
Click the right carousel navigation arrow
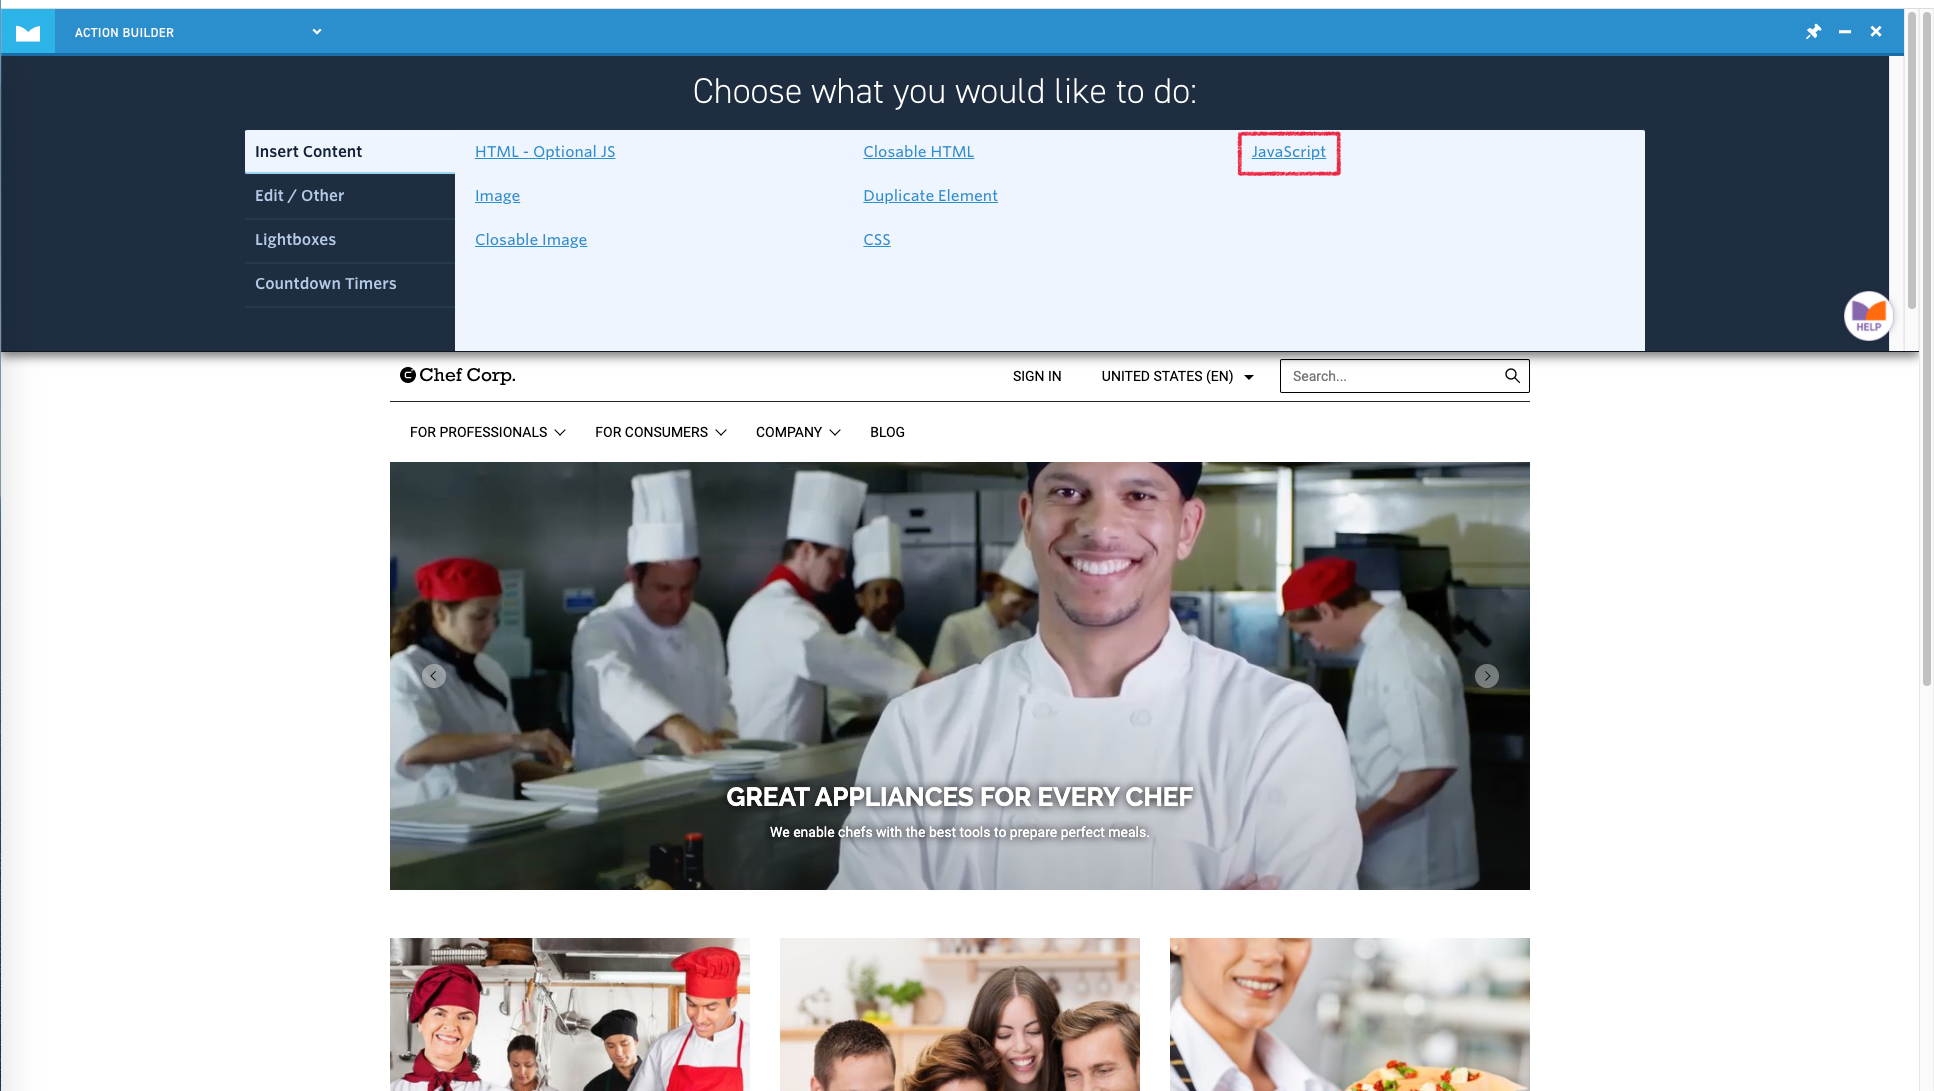pyautogui.click(x=1488, y=675)
